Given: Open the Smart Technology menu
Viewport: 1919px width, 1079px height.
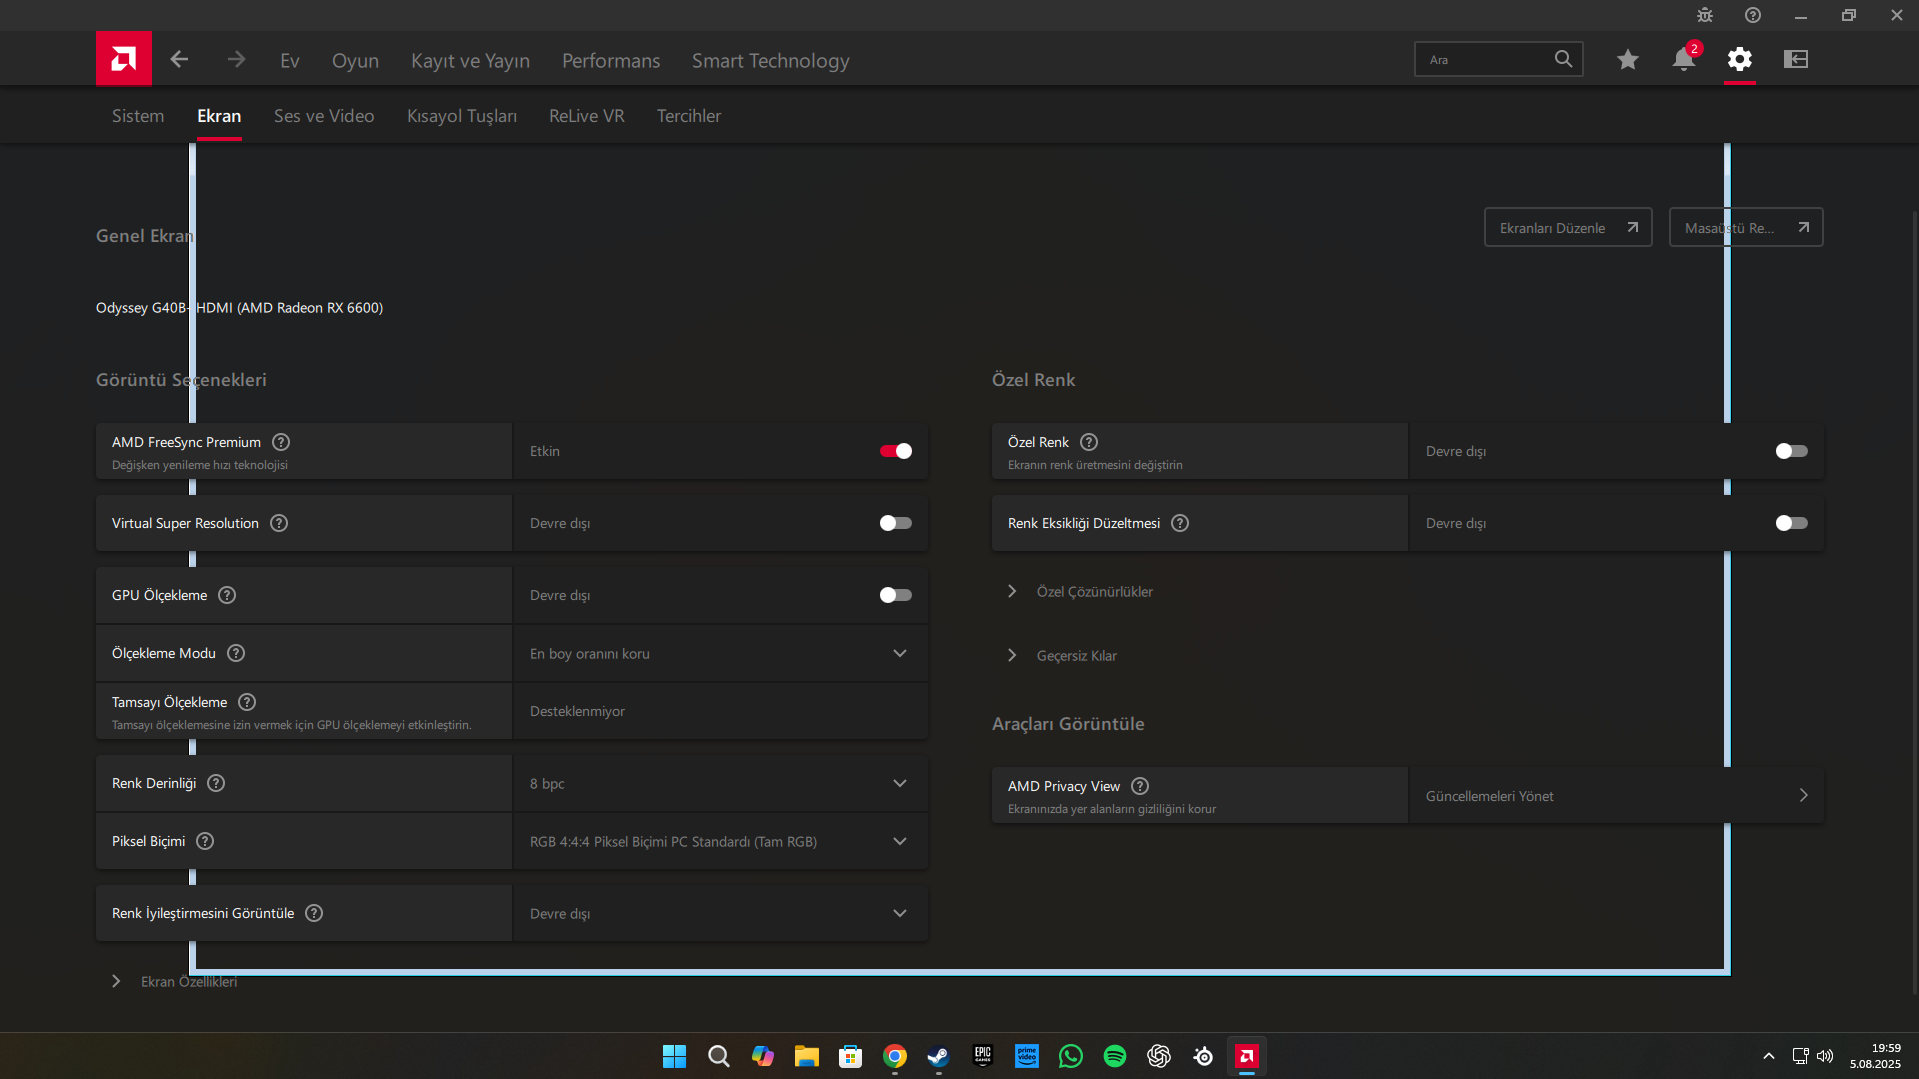Looking at the screenshot, I should pyautogui.click(x=771, y=61).
